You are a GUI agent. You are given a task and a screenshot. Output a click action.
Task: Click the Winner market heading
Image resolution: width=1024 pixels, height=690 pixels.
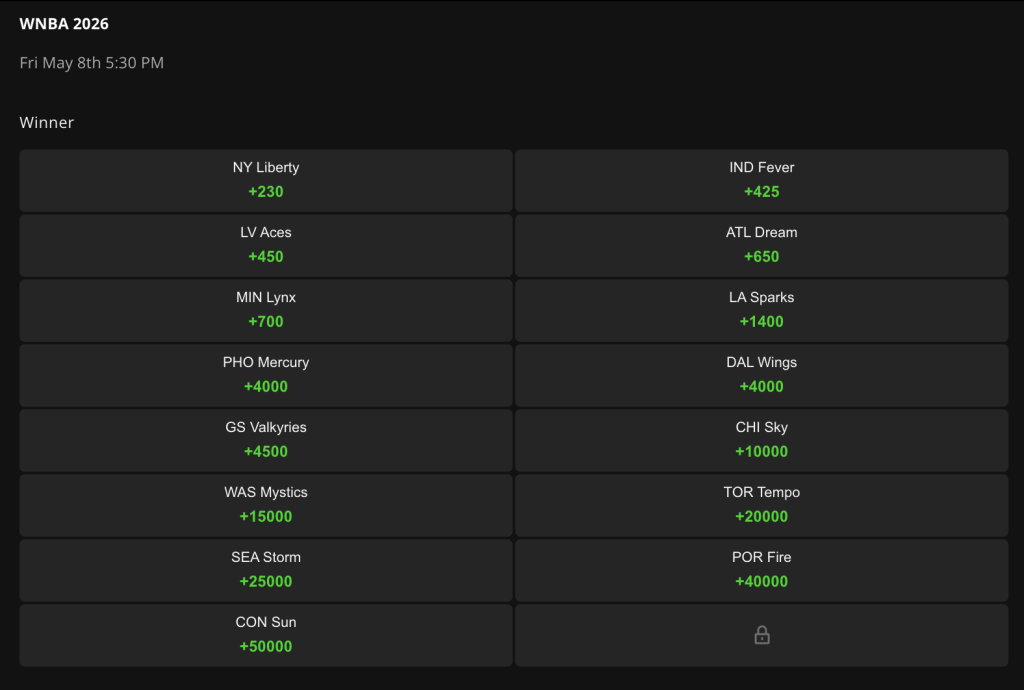(x=47, y=123)
